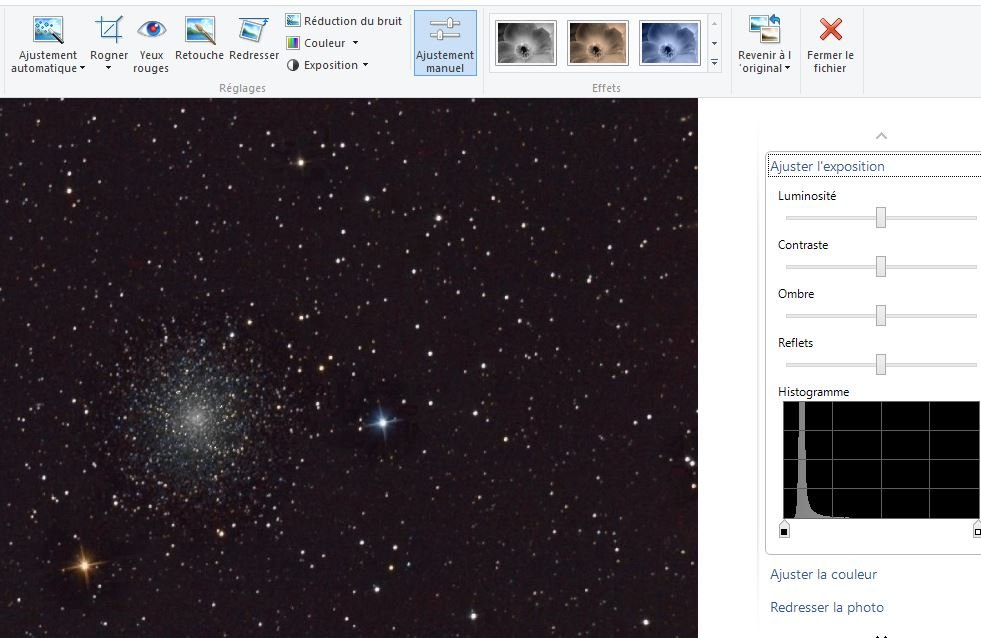Click the orange star in the photo

[84, 566]
